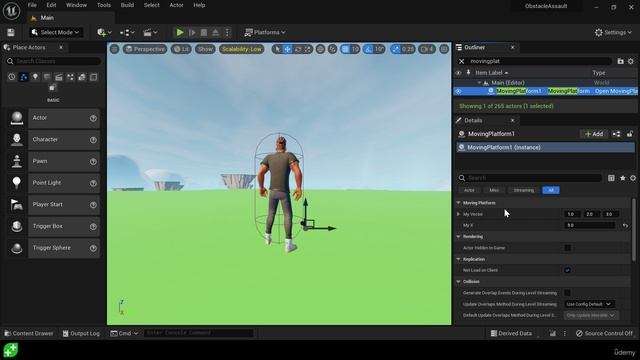Click the Details search field

pyautogui.click(x=529, y=178)
